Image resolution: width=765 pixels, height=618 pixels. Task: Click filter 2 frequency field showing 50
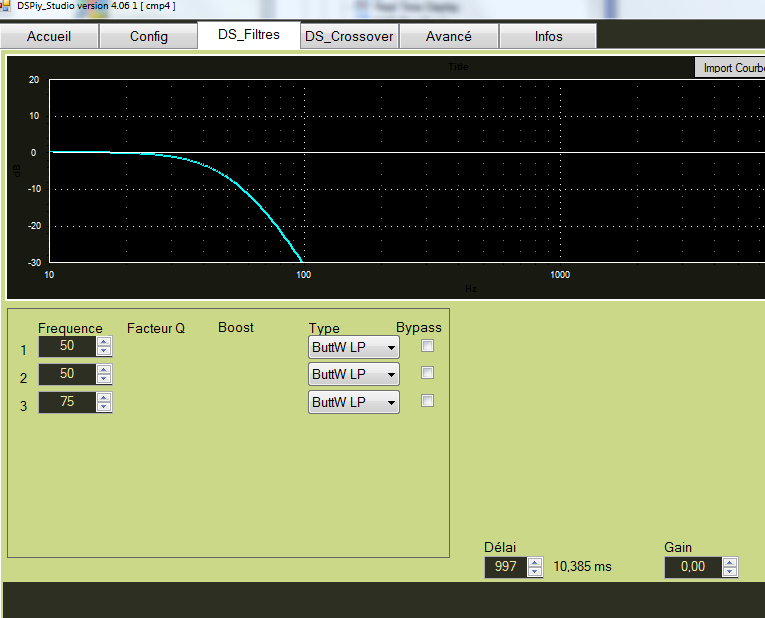[67, 374]
